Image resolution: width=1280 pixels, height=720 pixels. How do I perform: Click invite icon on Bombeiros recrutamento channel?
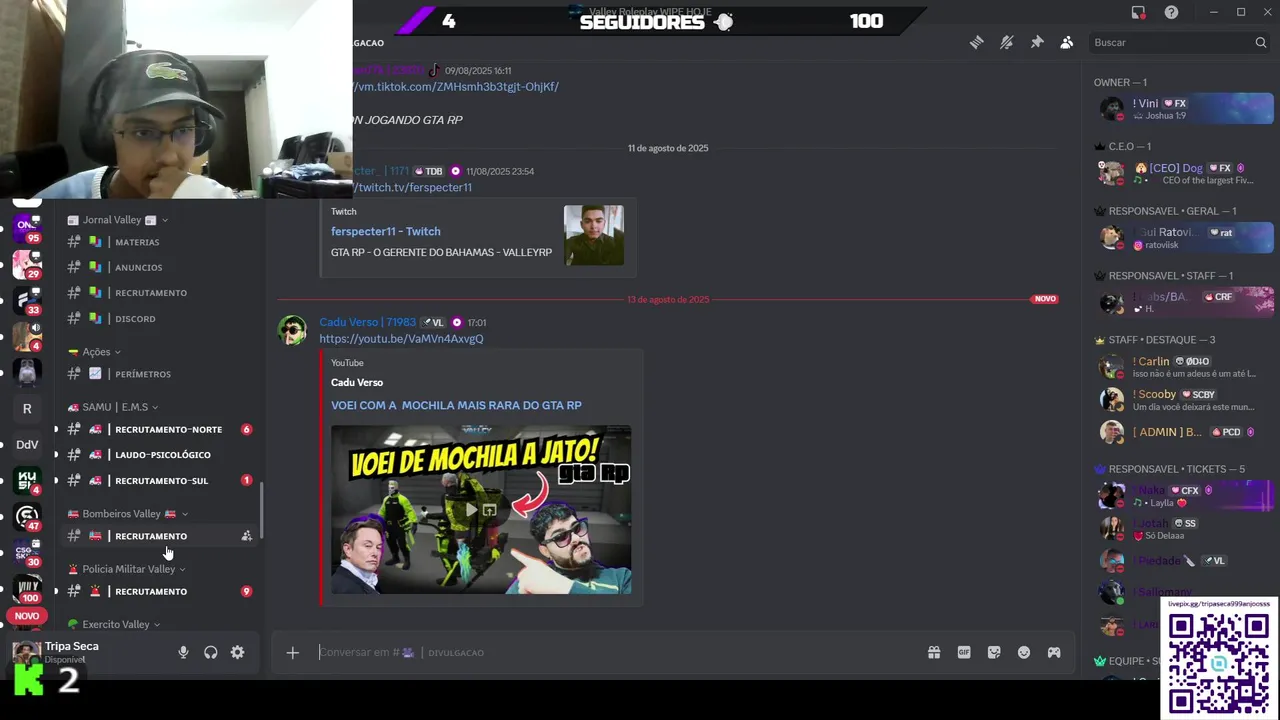click(246, 536)
